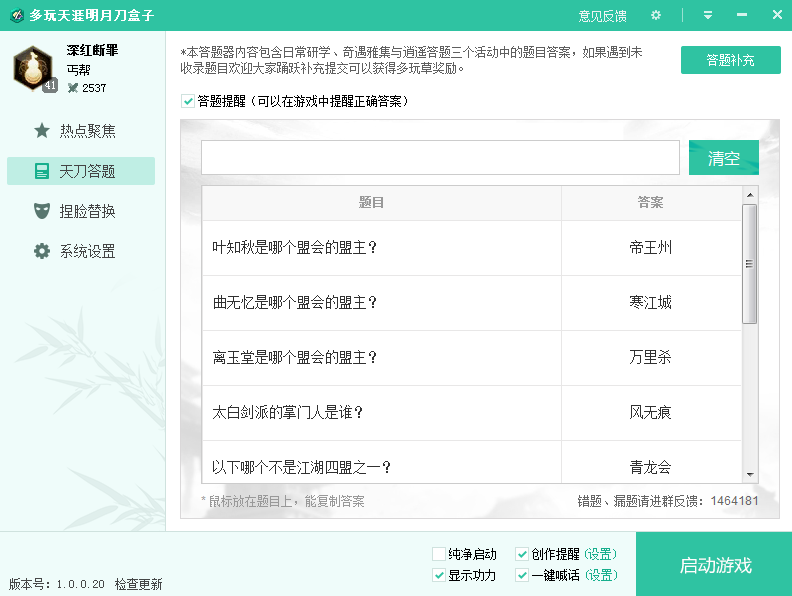
Task: Click the scroll-up arrow of answer list
Action: pos(749,194)
